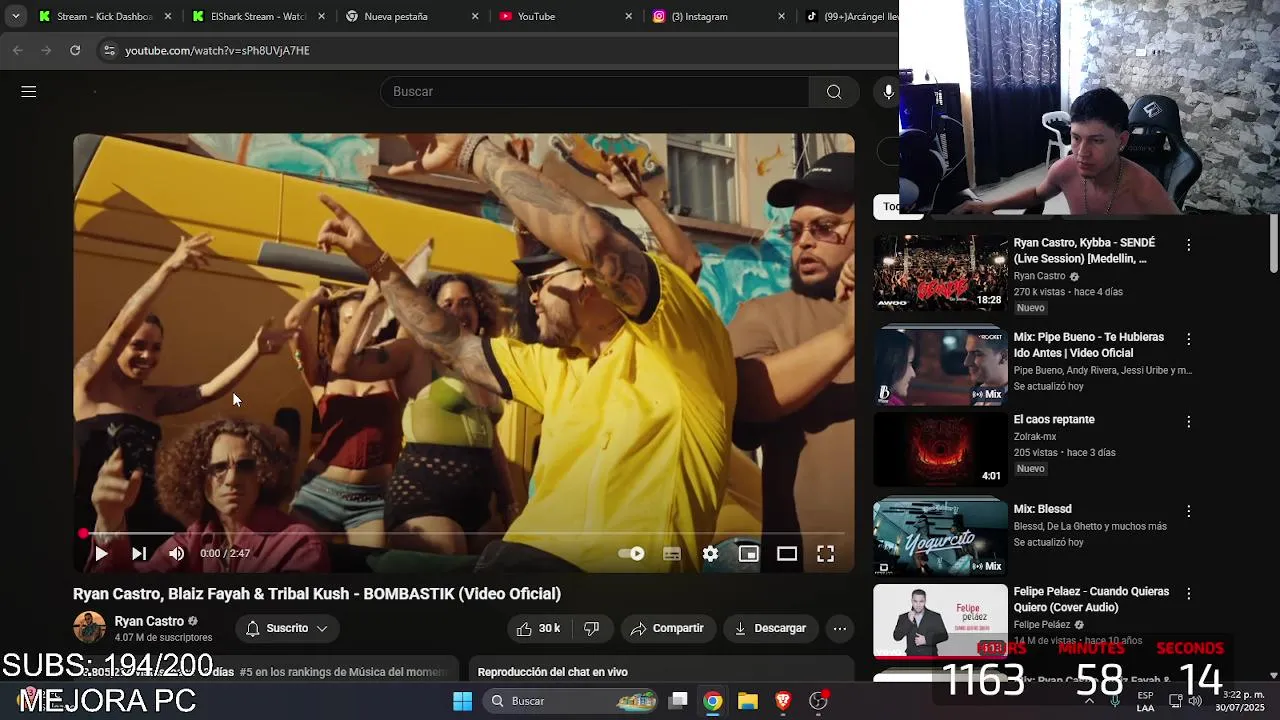The height and width of the screenshot is (720, 1280).
Task: Open options for SENDÉ Live Session video
Action: click(1188, 244)
